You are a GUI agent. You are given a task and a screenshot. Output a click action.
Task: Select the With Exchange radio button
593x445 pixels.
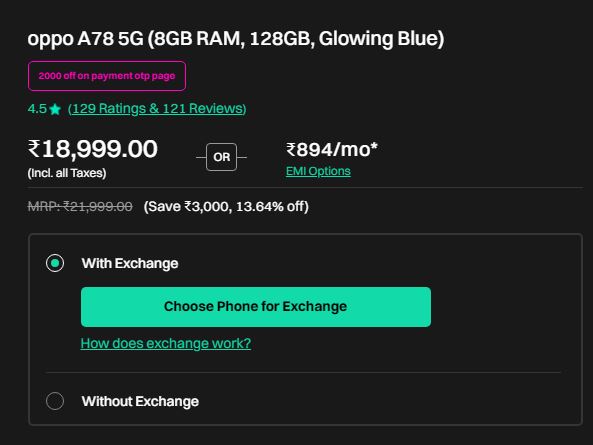click(x=55, y=263)
